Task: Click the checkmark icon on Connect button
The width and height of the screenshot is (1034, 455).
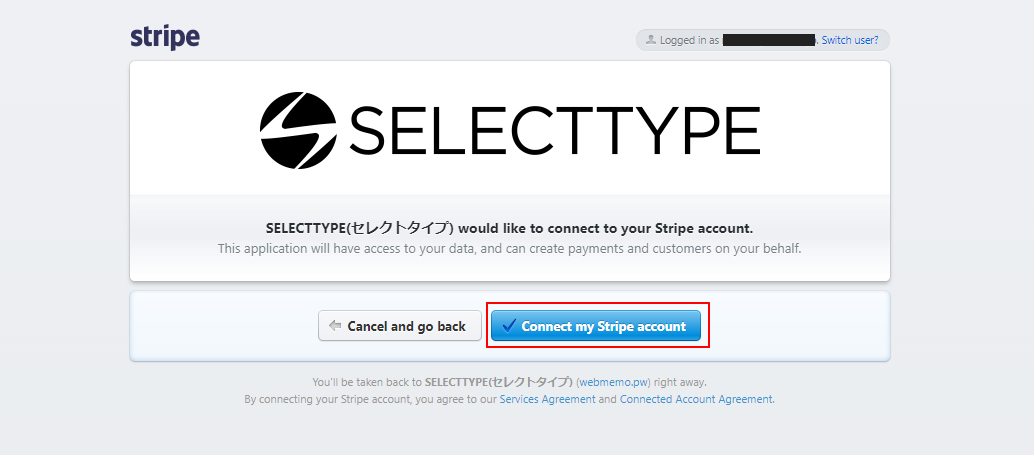Action: tap(509, 326)
